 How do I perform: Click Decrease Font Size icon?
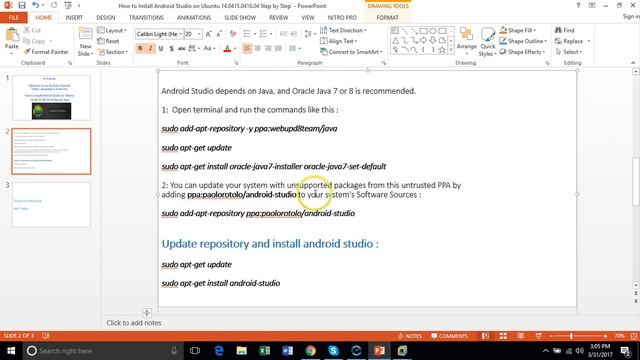coord(219,34)
